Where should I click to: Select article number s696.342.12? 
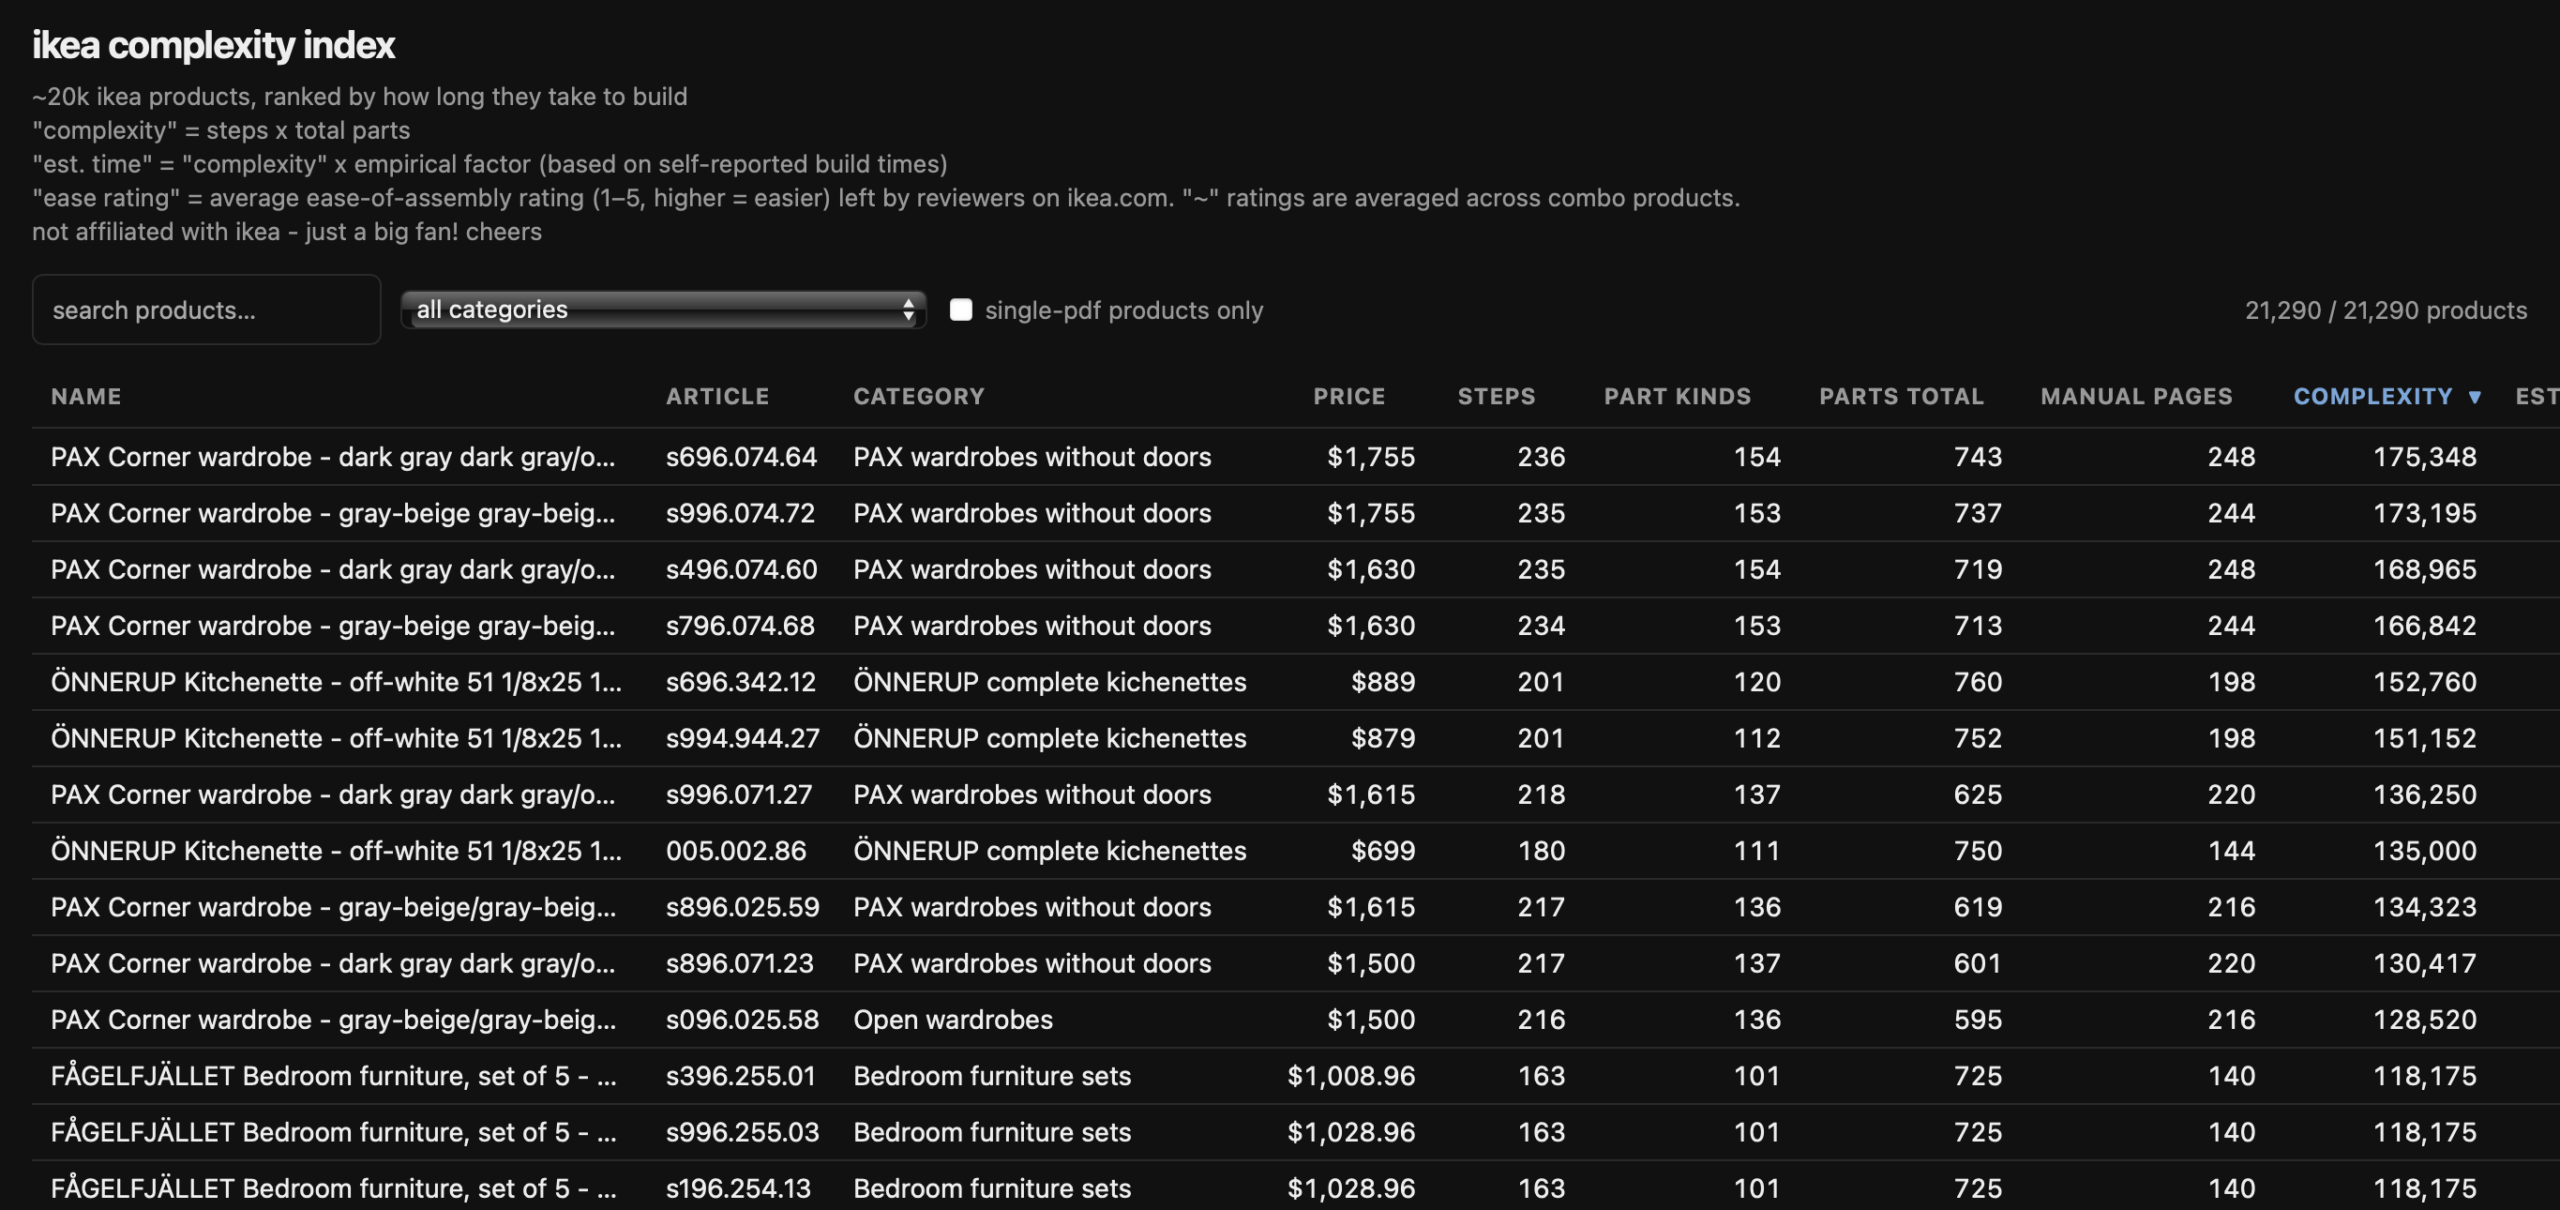pyautogui.click(x=741, y=682)
